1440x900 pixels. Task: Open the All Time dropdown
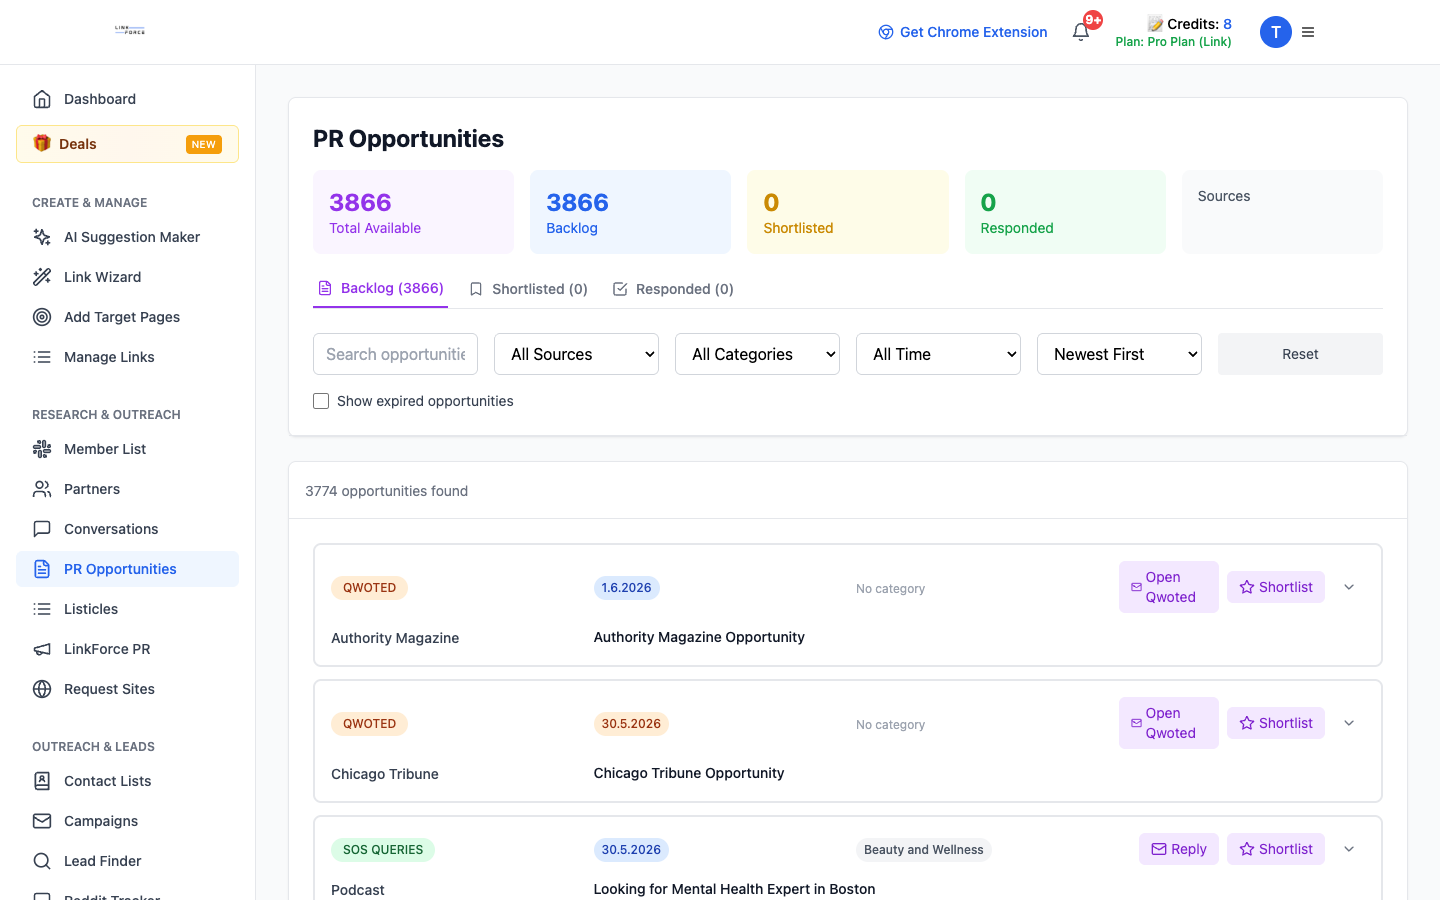pyautogui.click(x=938, y=354)
